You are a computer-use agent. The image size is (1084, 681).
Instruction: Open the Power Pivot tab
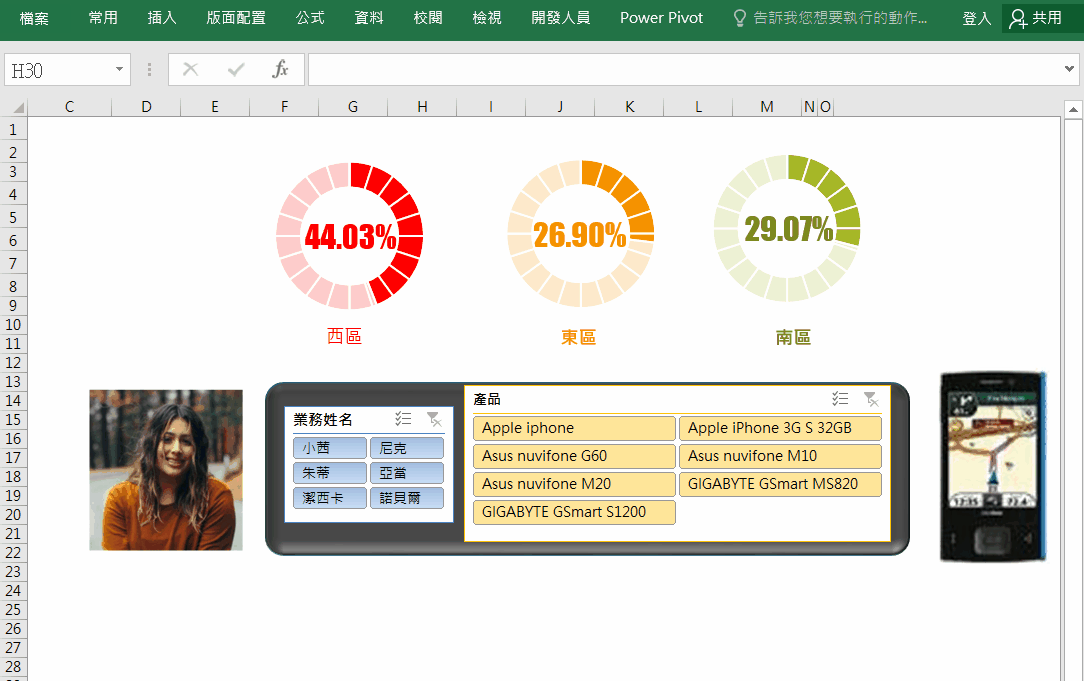pyautogui.click(x=661, y=18)
